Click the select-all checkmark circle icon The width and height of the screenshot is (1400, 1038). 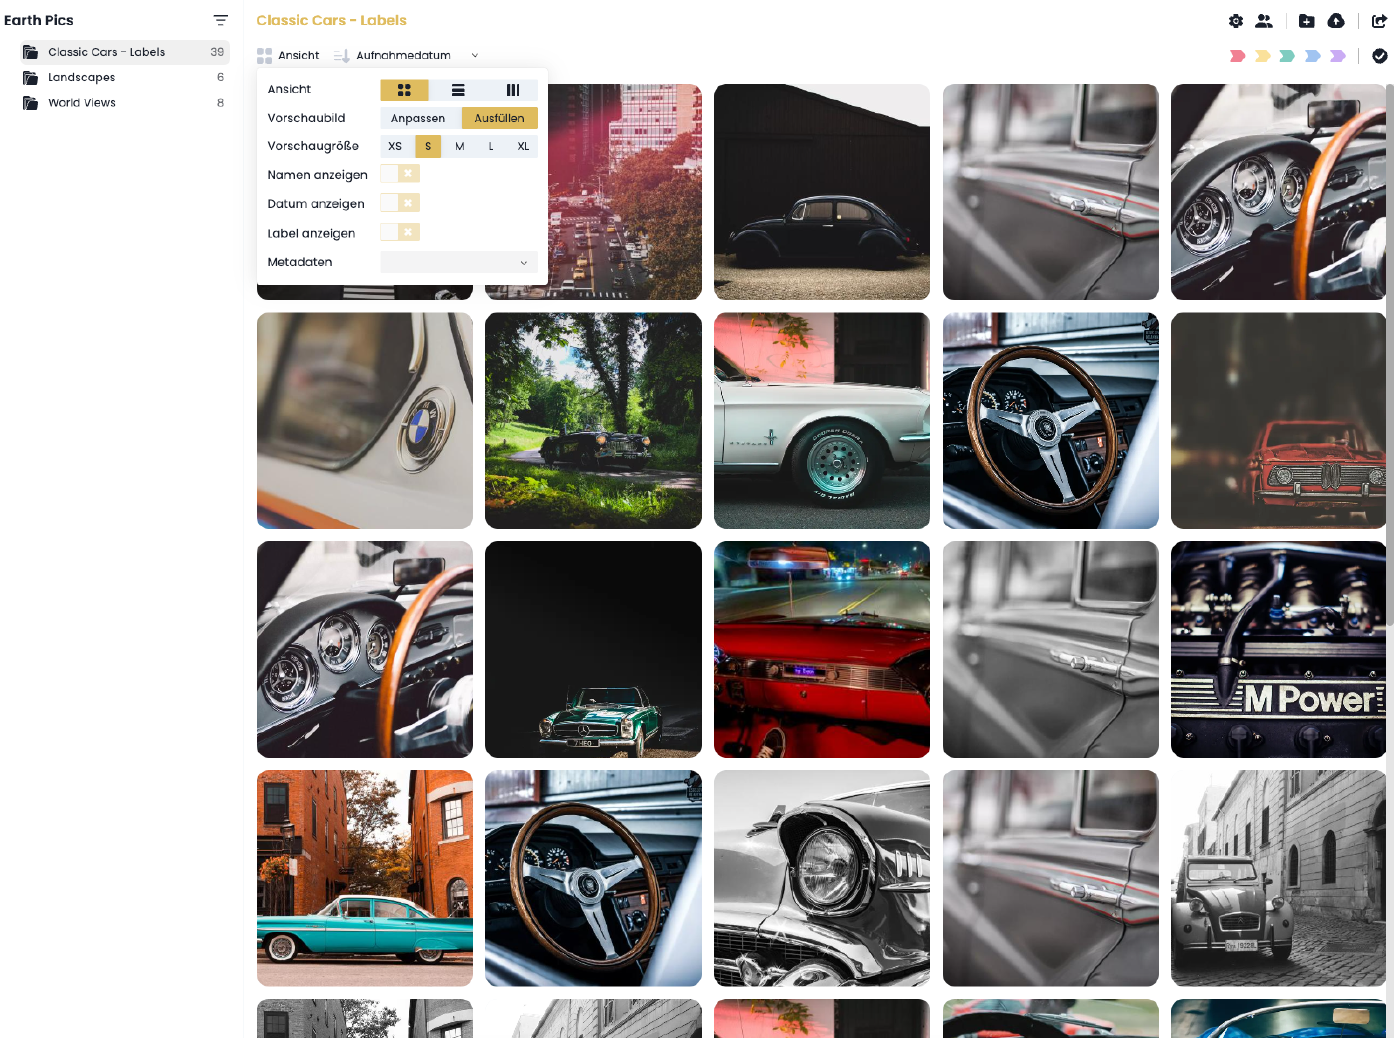click(1380, 56)
